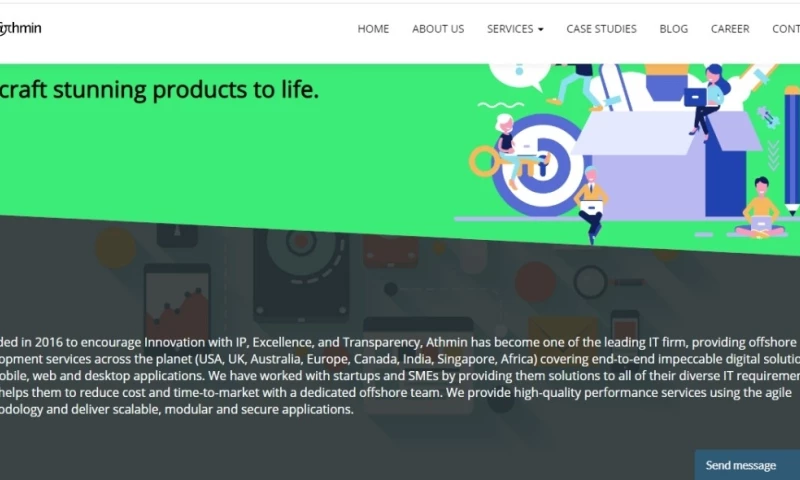Viewport: 800px width, 480px height.
Task: Click the large blue pencil illustration
Action: (792, 150)
